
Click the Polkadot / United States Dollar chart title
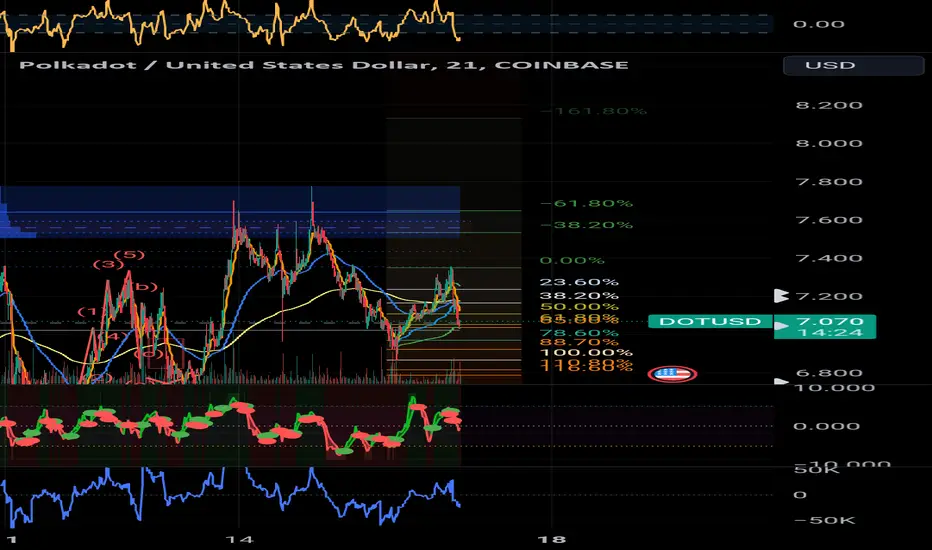point(323,65)
